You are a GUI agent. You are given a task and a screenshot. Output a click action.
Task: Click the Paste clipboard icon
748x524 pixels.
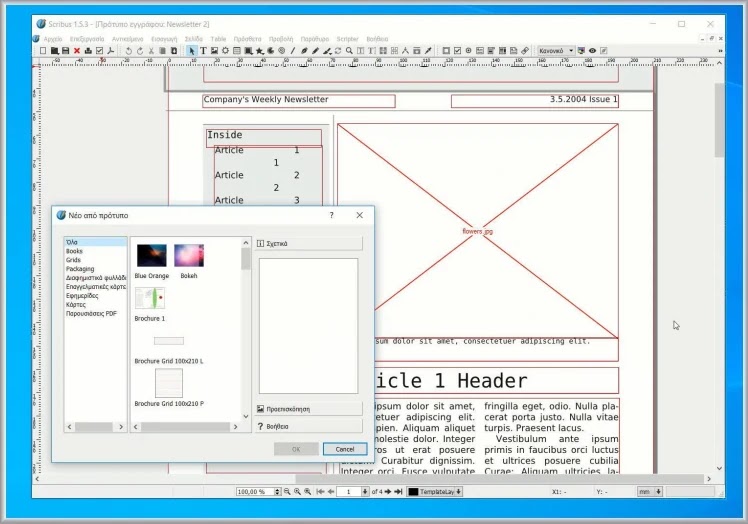coord(174,51)
